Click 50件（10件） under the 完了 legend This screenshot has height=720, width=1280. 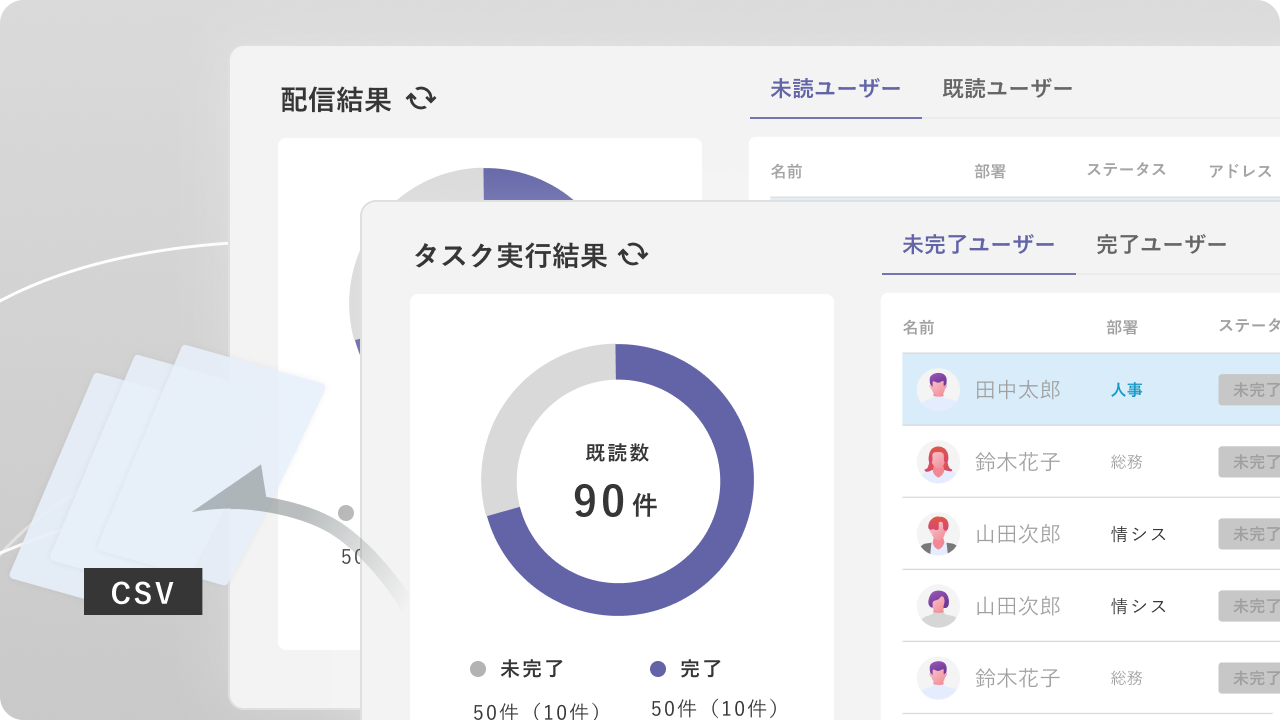(x=715, y=709)
